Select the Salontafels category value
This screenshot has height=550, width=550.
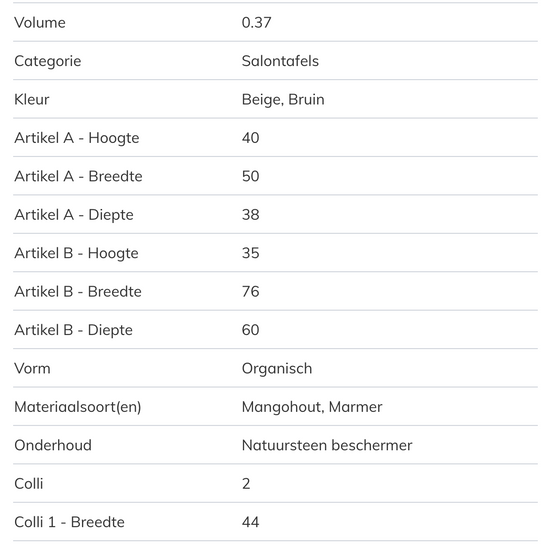(x=280, y=61)
